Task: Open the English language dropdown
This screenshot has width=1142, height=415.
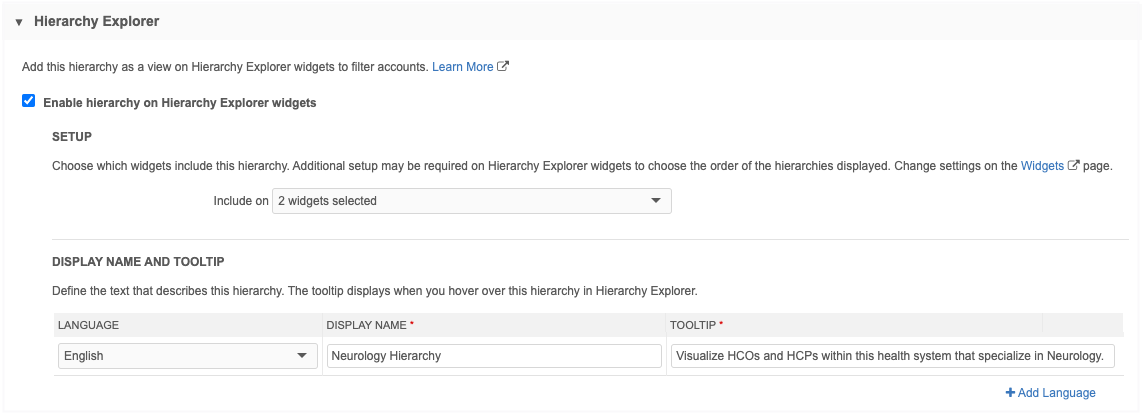Action: click(187, 356)
